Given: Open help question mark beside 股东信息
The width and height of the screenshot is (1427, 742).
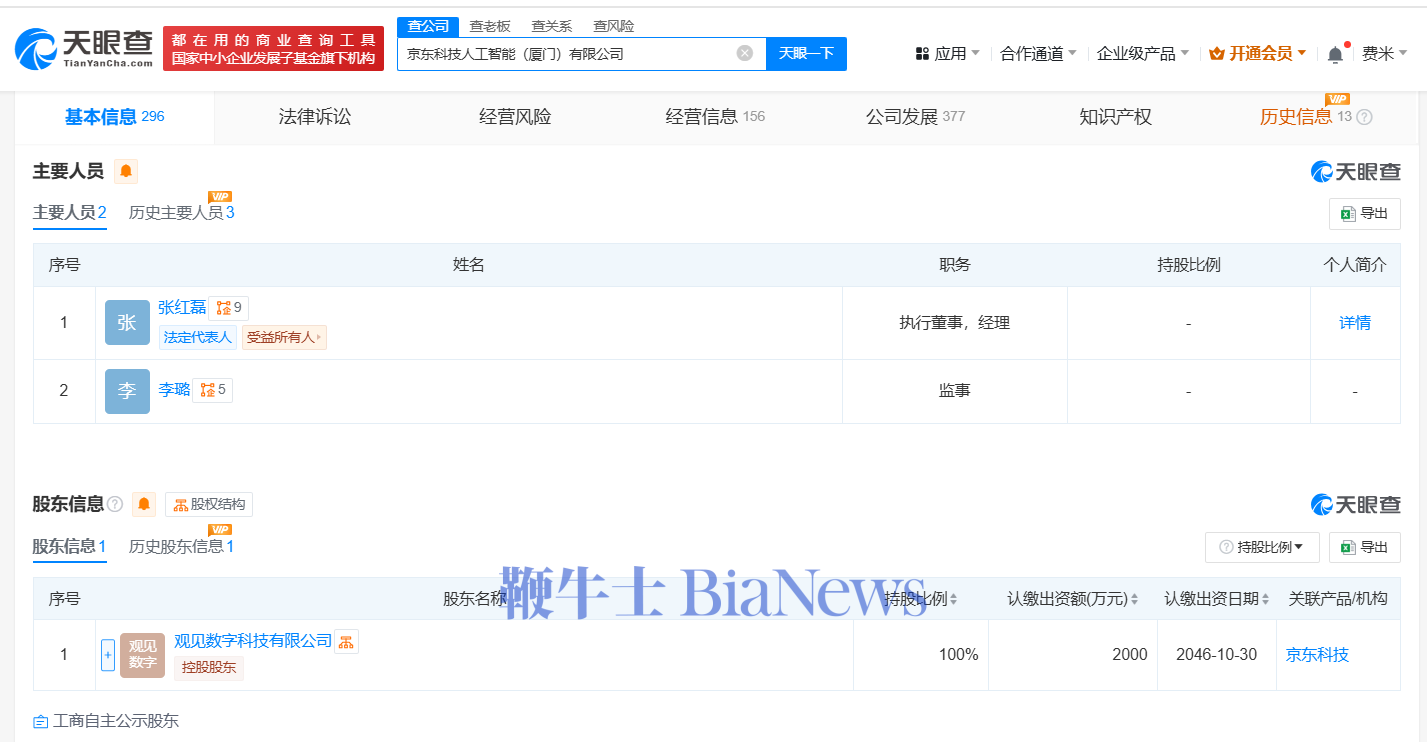Looking at the screenshot, I should click(x=115, y=504).
